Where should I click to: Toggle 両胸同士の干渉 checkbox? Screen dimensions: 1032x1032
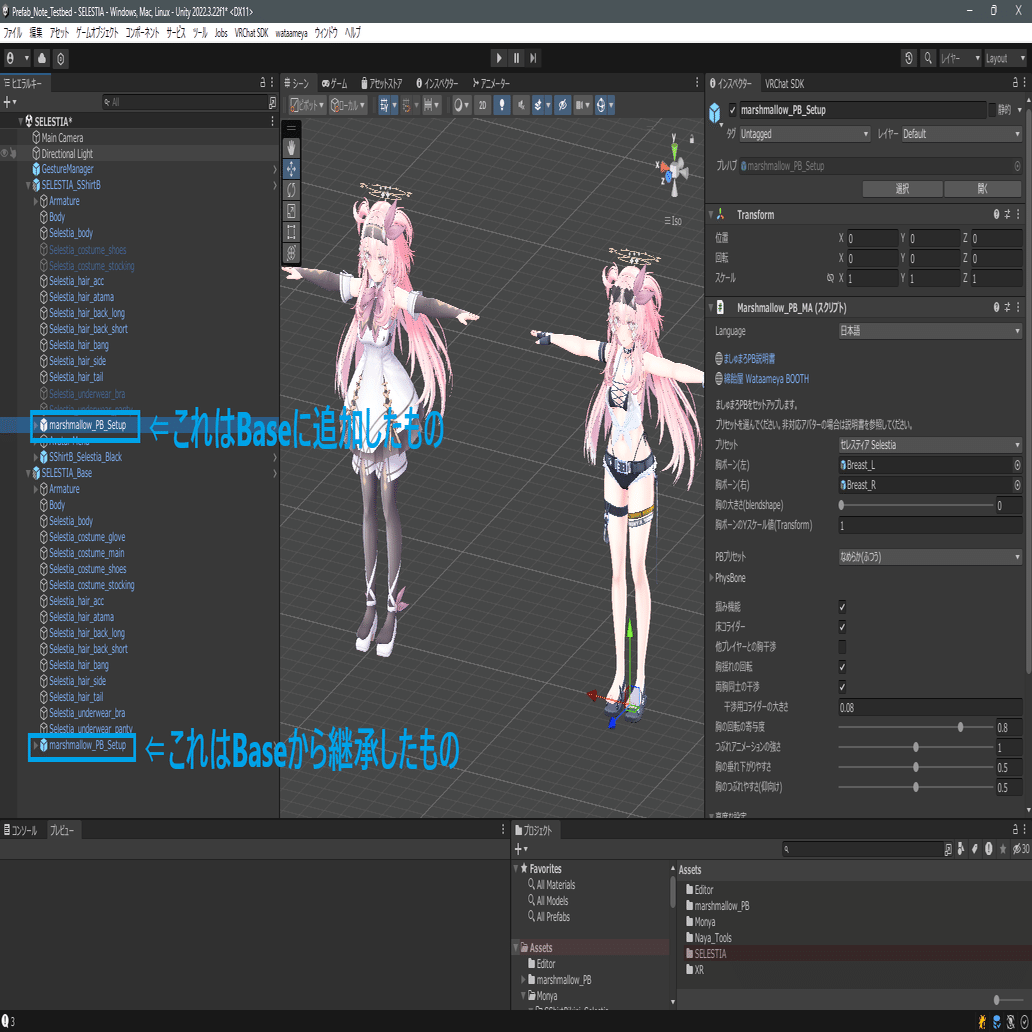(842, 687)
